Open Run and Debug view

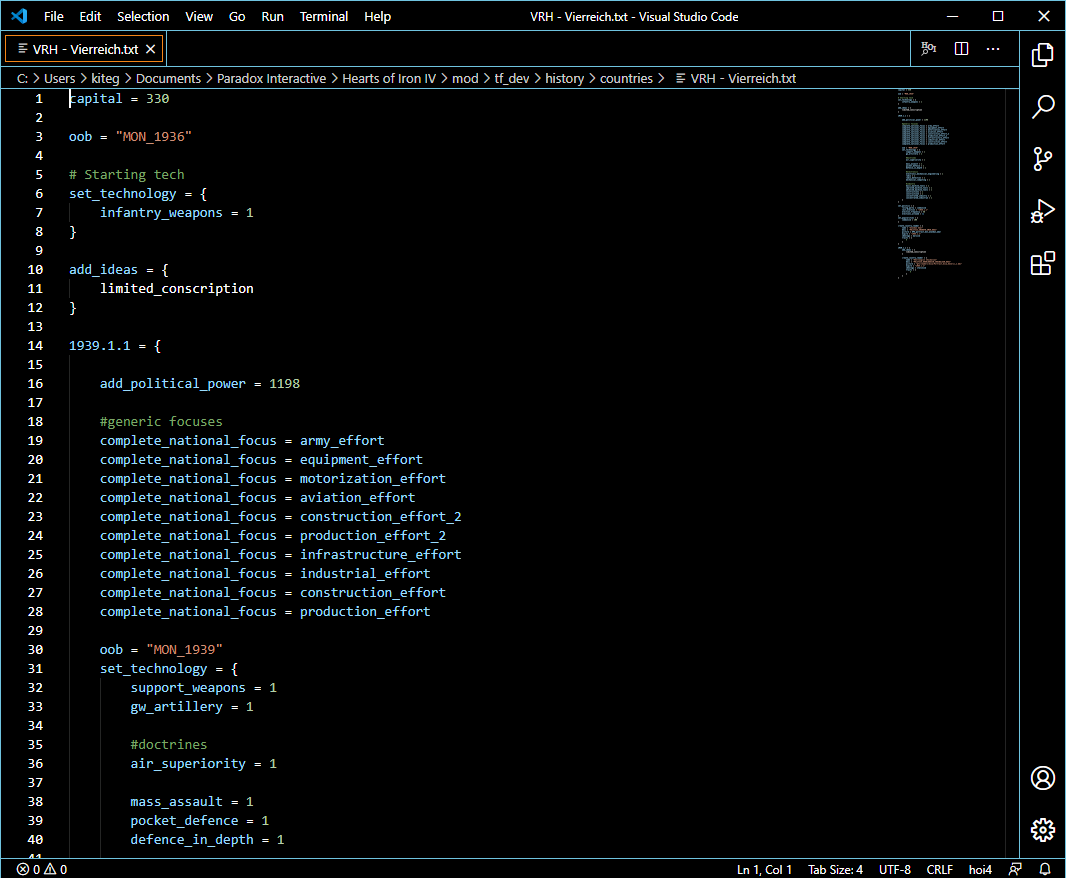pyautogui.click(x=1043, y=211)
